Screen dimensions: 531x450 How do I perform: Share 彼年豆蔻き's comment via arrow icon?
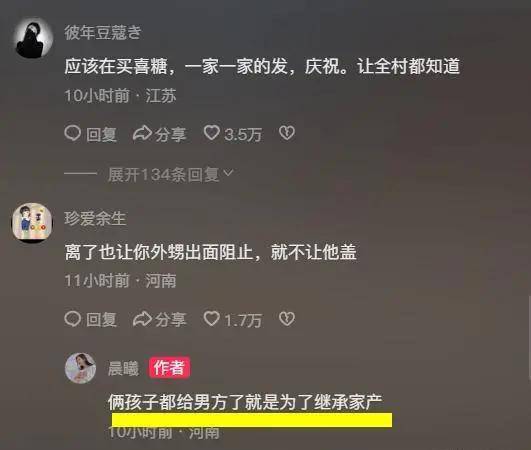142,133
